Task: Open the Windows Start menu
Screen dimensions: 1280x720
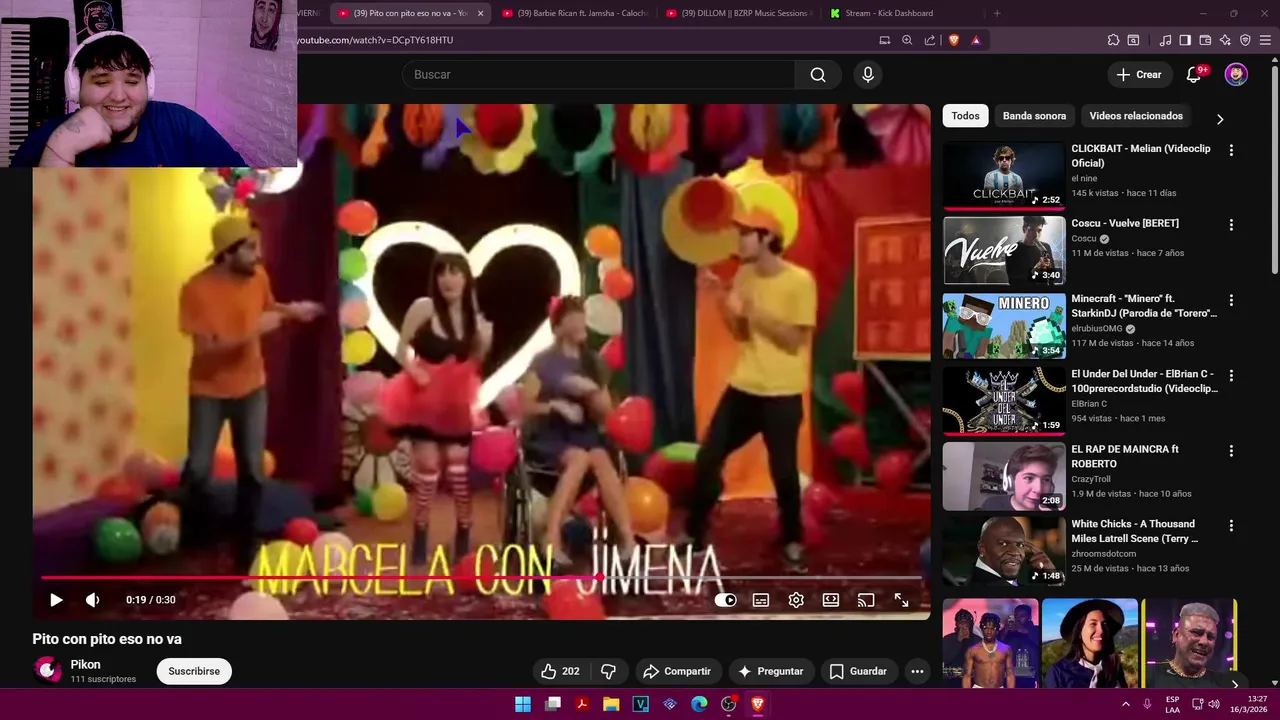Action: click(x=523, y=704)
